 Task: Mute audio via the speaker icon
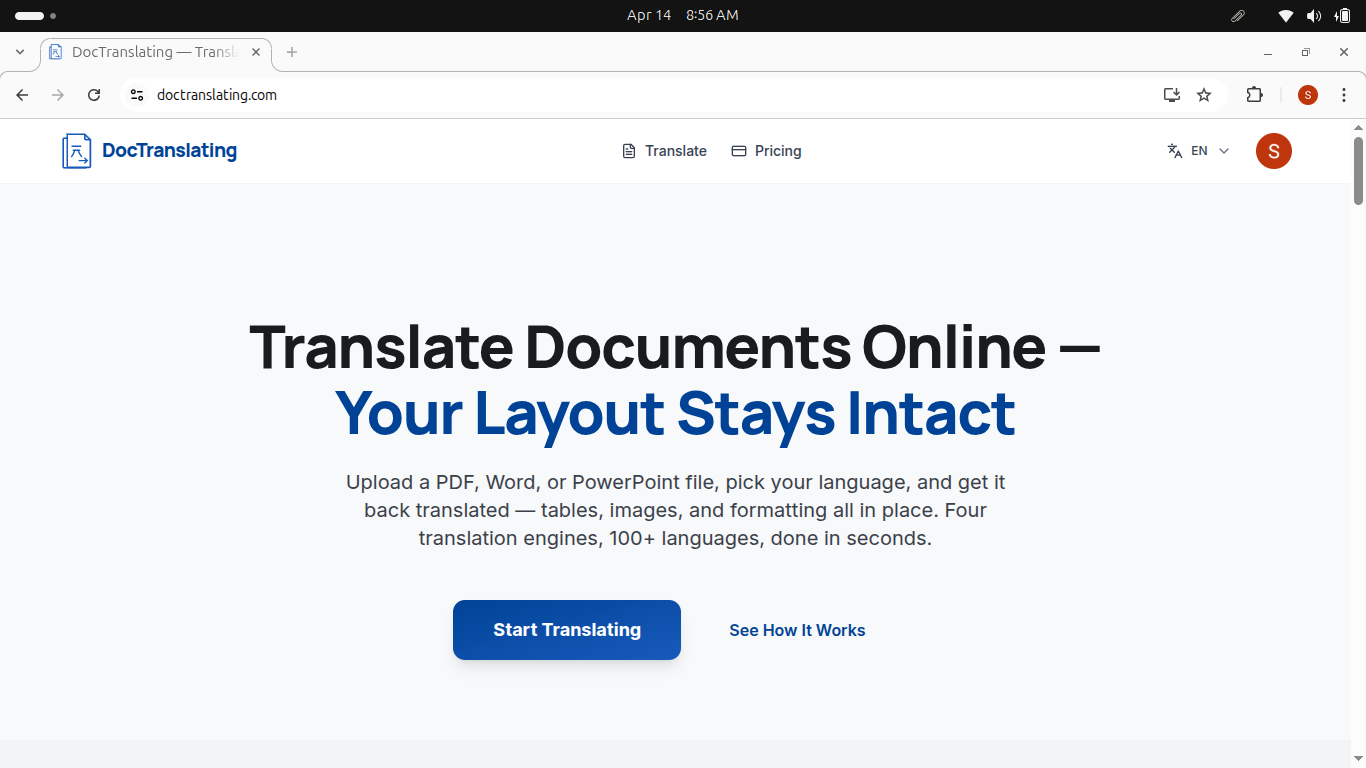(x=1314, y=15)
